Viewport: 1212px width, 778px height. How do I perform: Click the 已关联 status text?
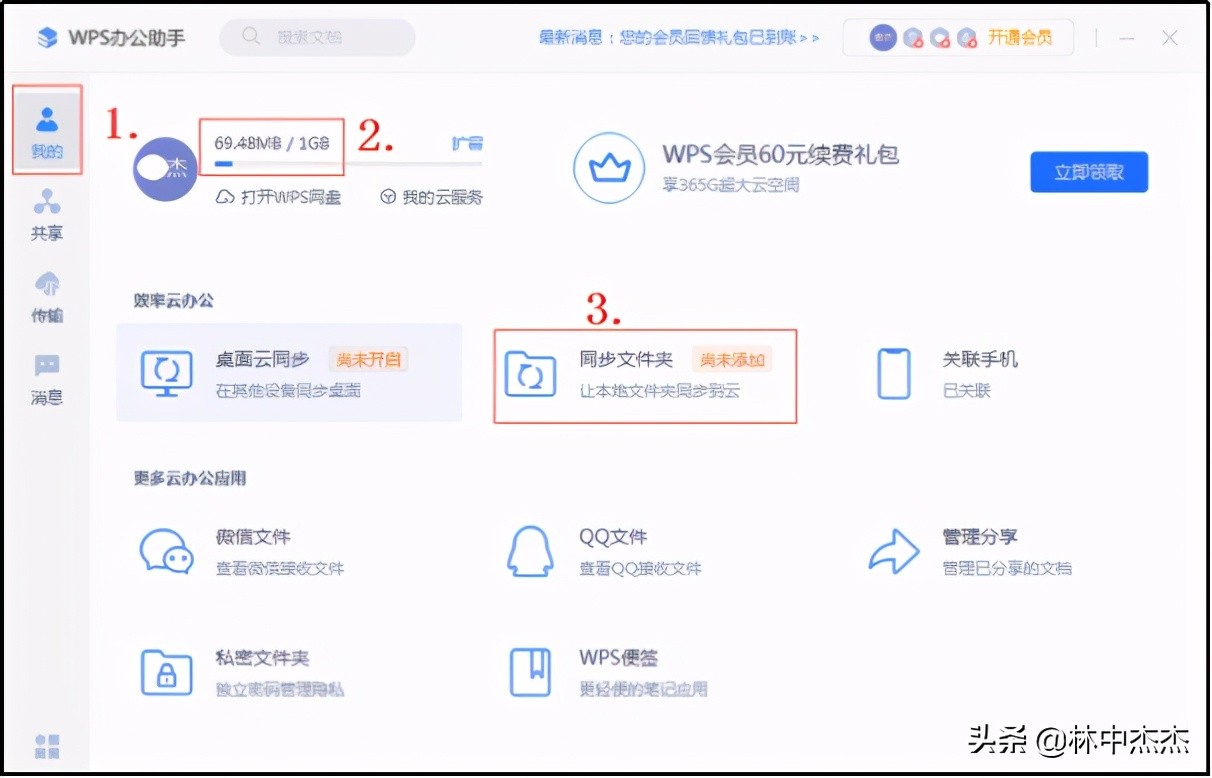966,391
